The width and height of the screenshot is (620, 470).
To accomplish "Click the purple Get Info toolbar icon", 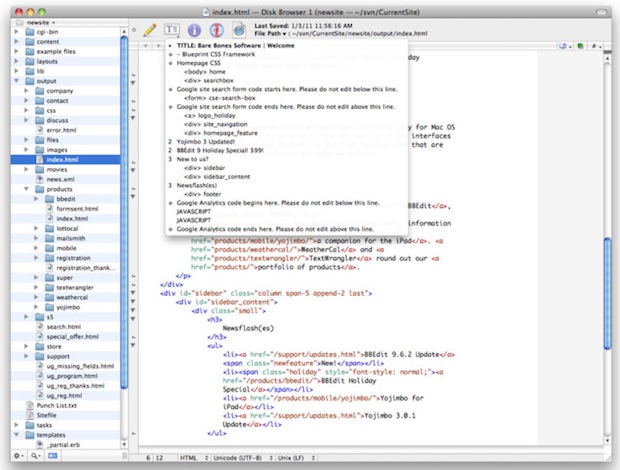I will coord(194,30).
